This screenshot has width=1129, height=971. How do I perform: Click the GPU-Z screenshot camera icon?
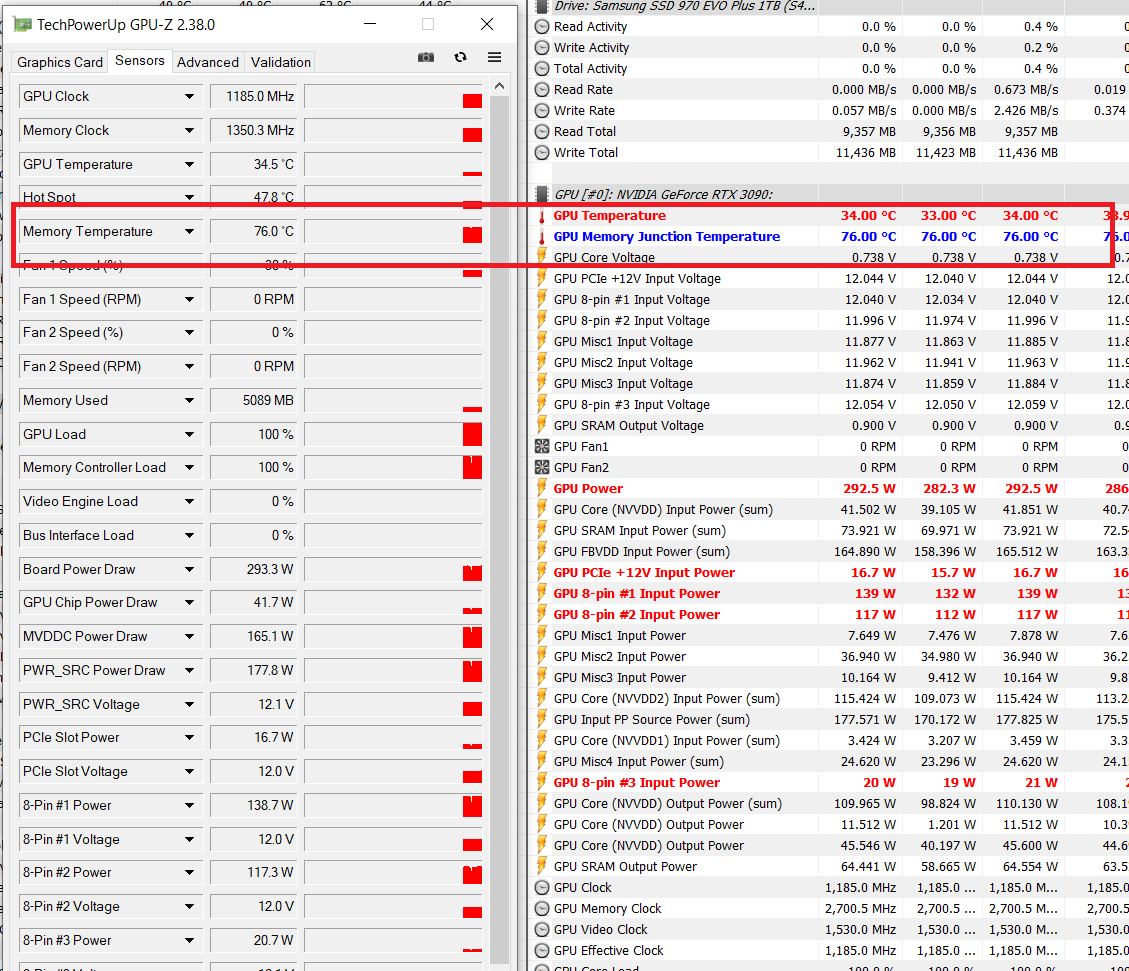426,58
